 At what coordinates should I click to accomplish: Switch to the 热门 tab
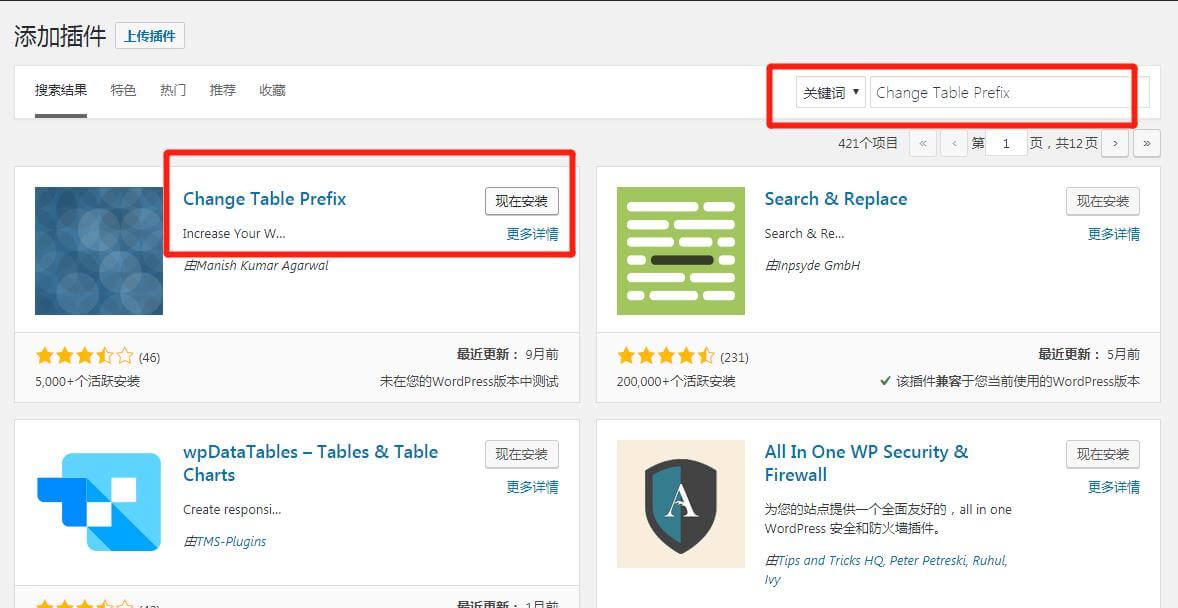(173, 91)
